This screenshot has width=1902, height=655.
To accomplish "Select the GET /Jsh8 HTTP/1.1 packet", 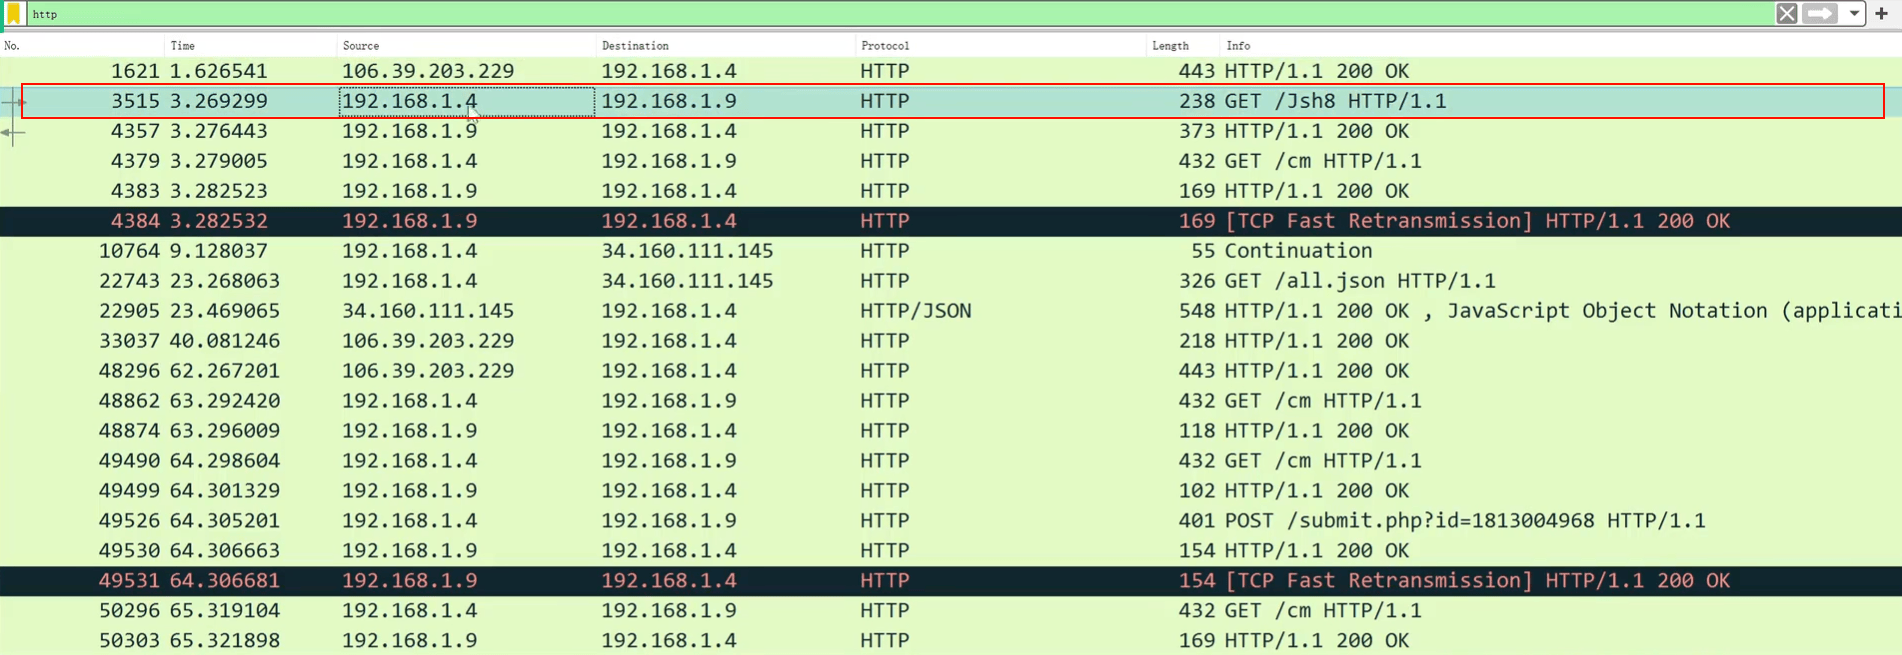I will [x=951, y=101].
